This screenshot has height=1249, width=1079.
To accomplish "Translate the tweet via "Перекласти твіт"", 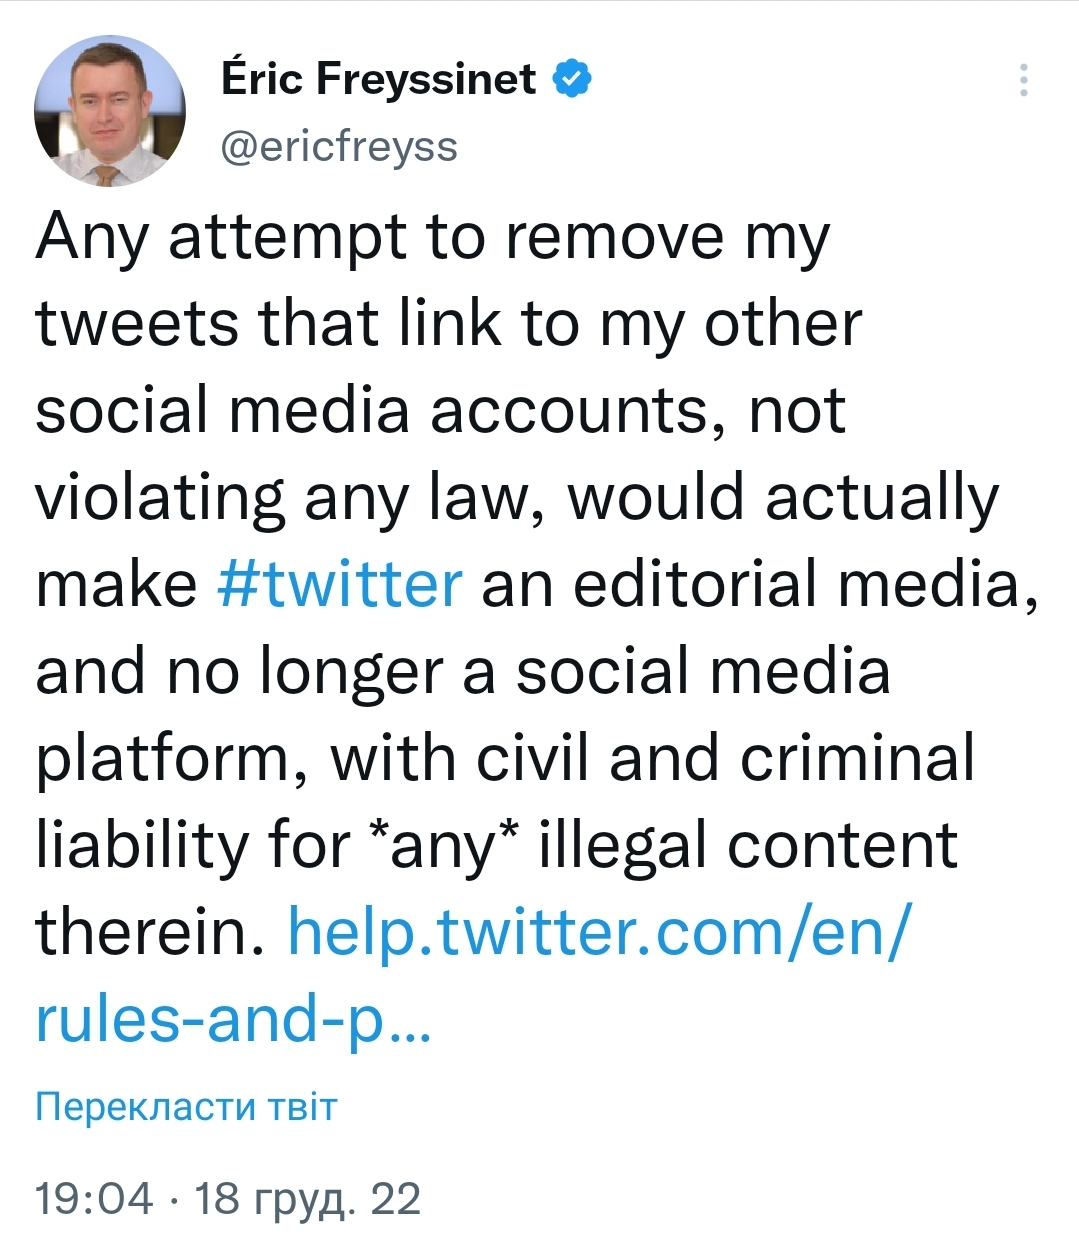I will (x=186, y=1106).
